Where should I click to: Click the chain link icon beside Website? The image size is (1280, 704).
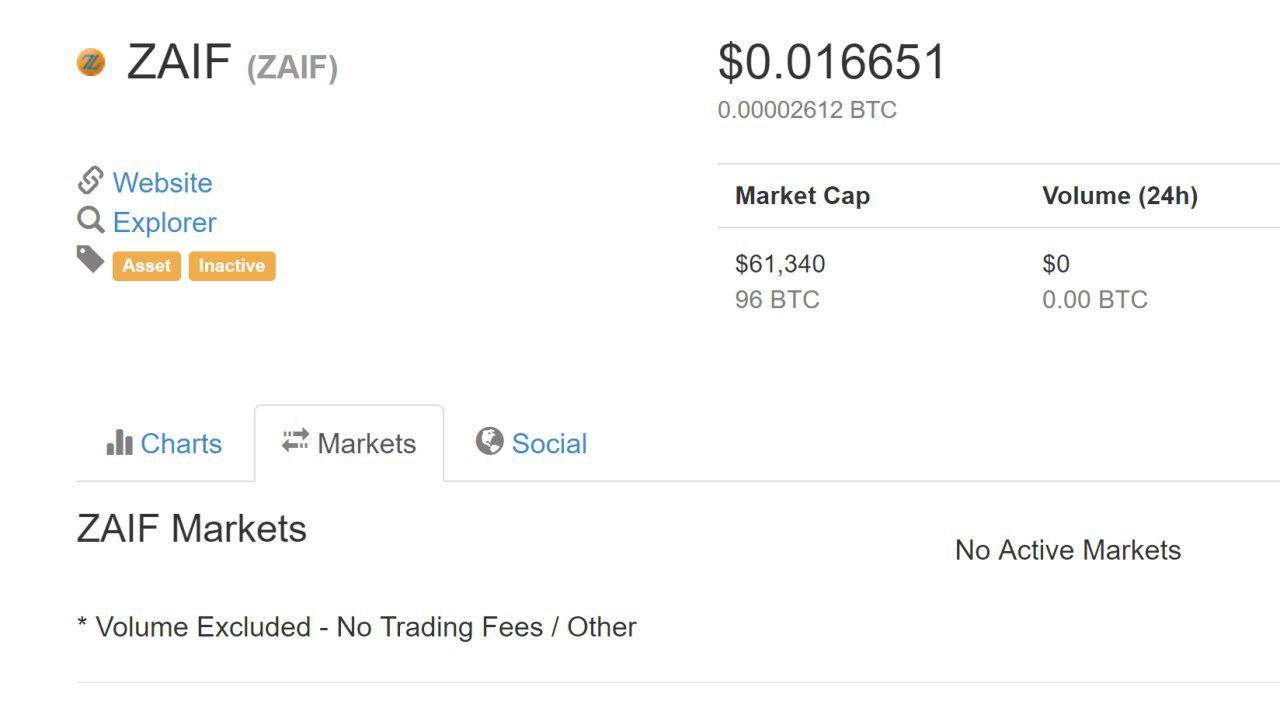pos(91,181)
